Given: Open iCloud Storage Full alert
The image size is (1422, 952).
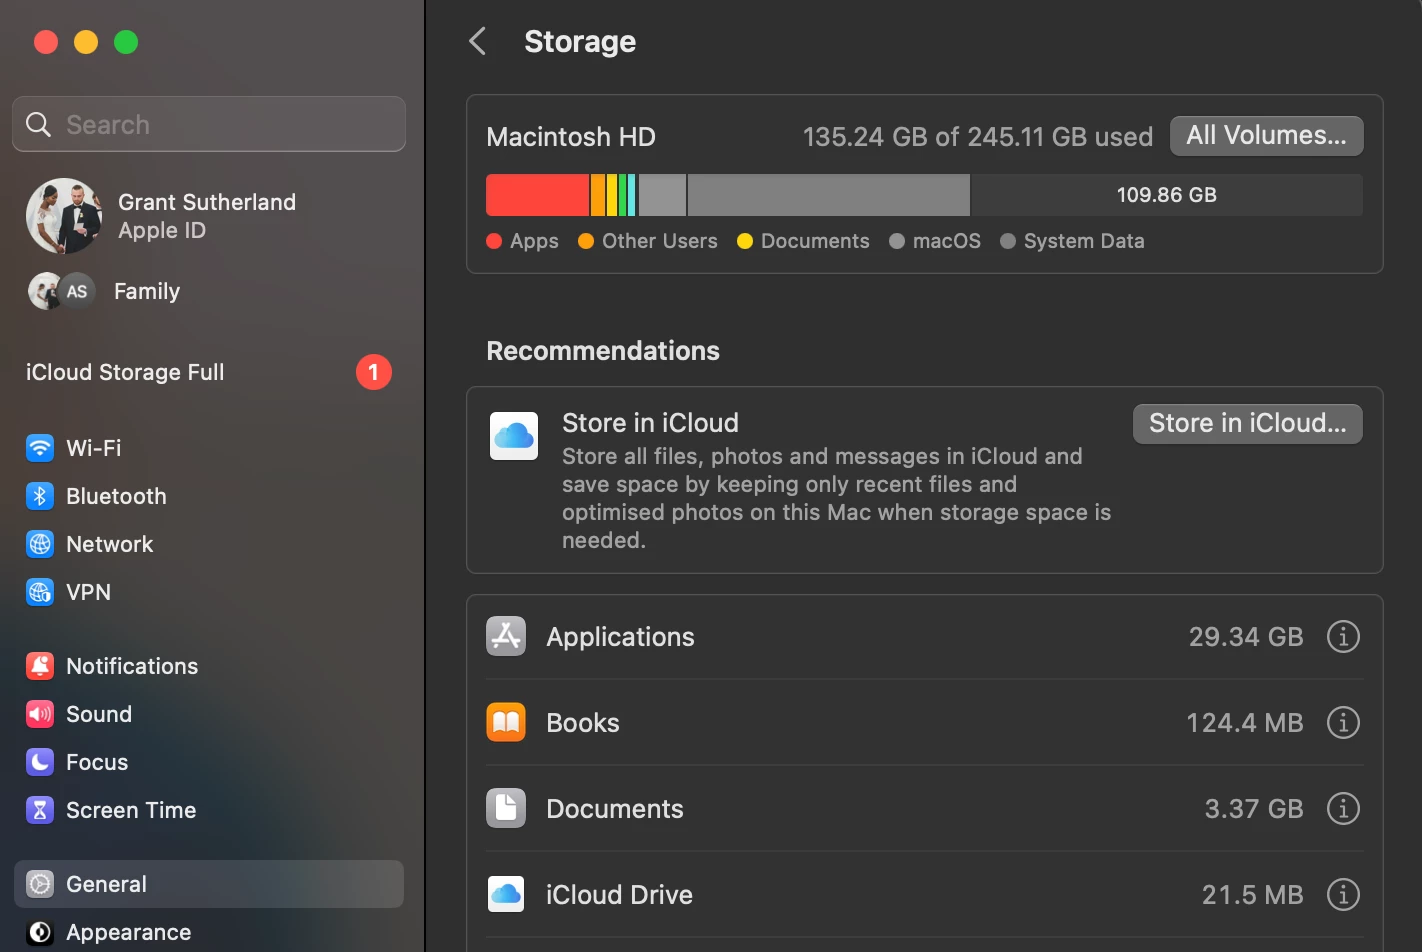Looking at the screenshot, I should 209,372.
